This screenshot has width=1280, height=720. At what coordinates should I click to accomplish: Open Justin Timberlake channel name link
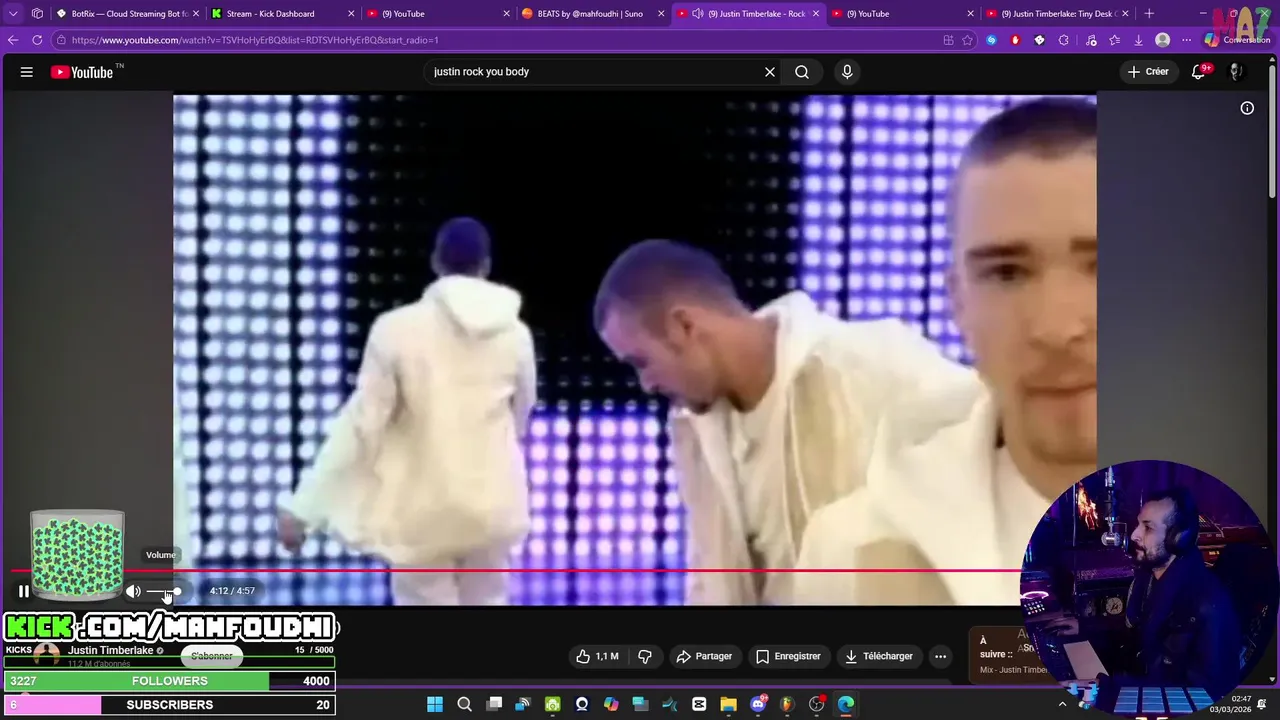coord(111,650)
